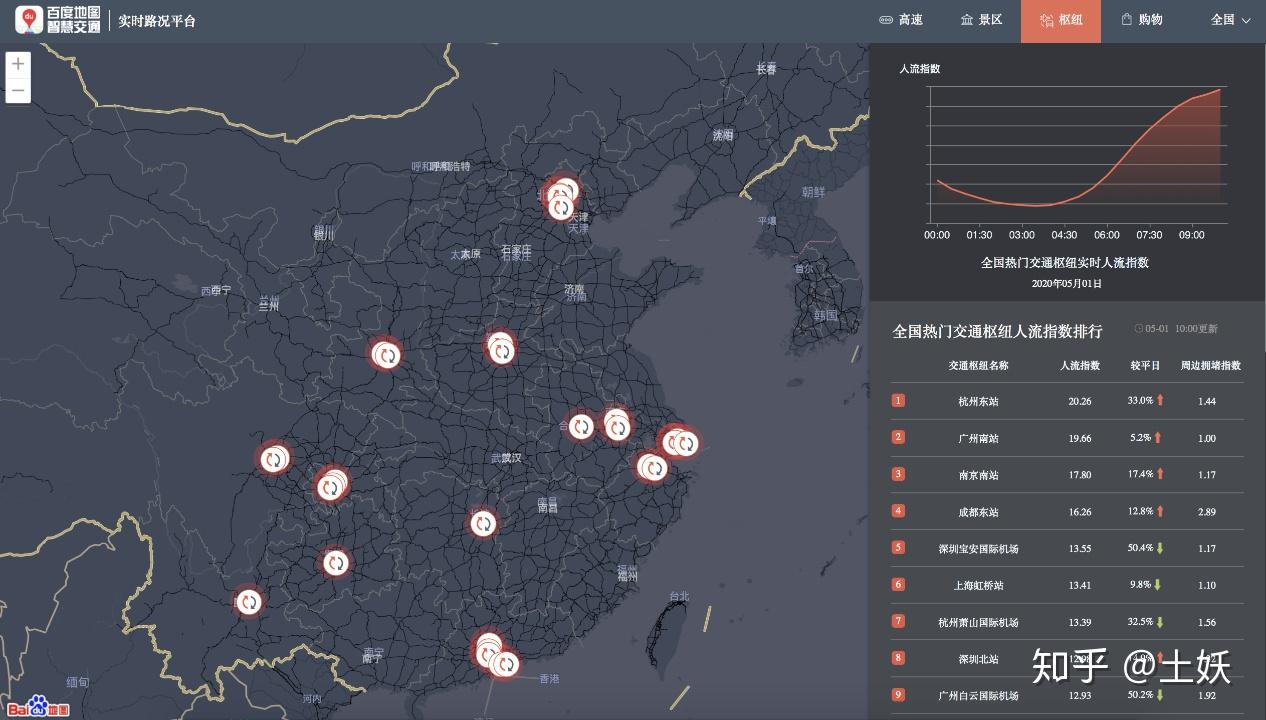
Task: Click the rank 5 badge in the ranking
Action: point(898,547)
